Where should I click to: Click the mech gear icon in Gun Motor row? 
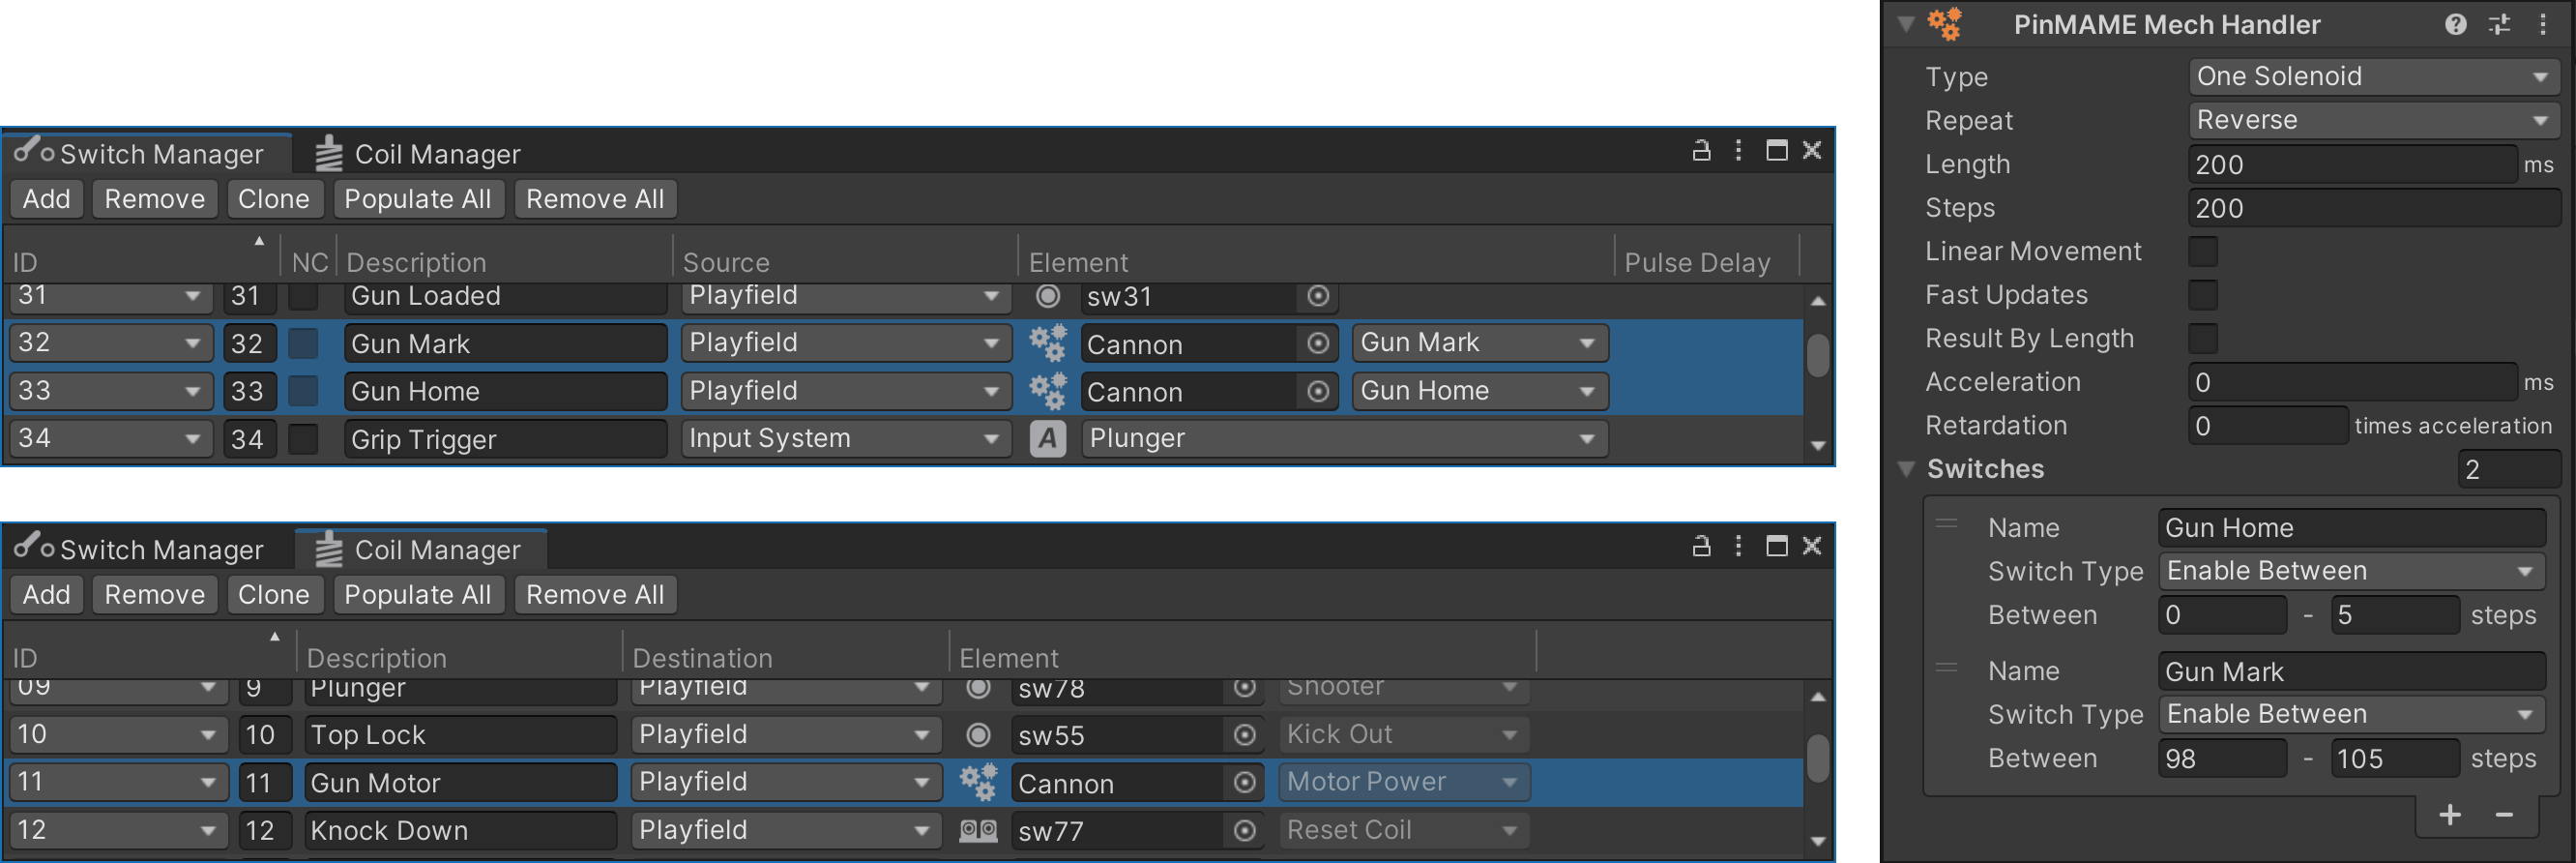978,783
